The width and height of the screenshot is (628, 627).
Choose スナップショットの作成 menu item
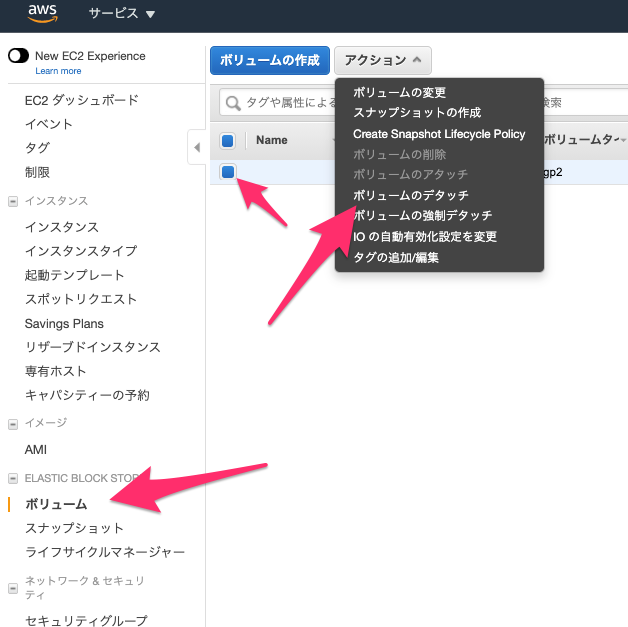[417, 113]
